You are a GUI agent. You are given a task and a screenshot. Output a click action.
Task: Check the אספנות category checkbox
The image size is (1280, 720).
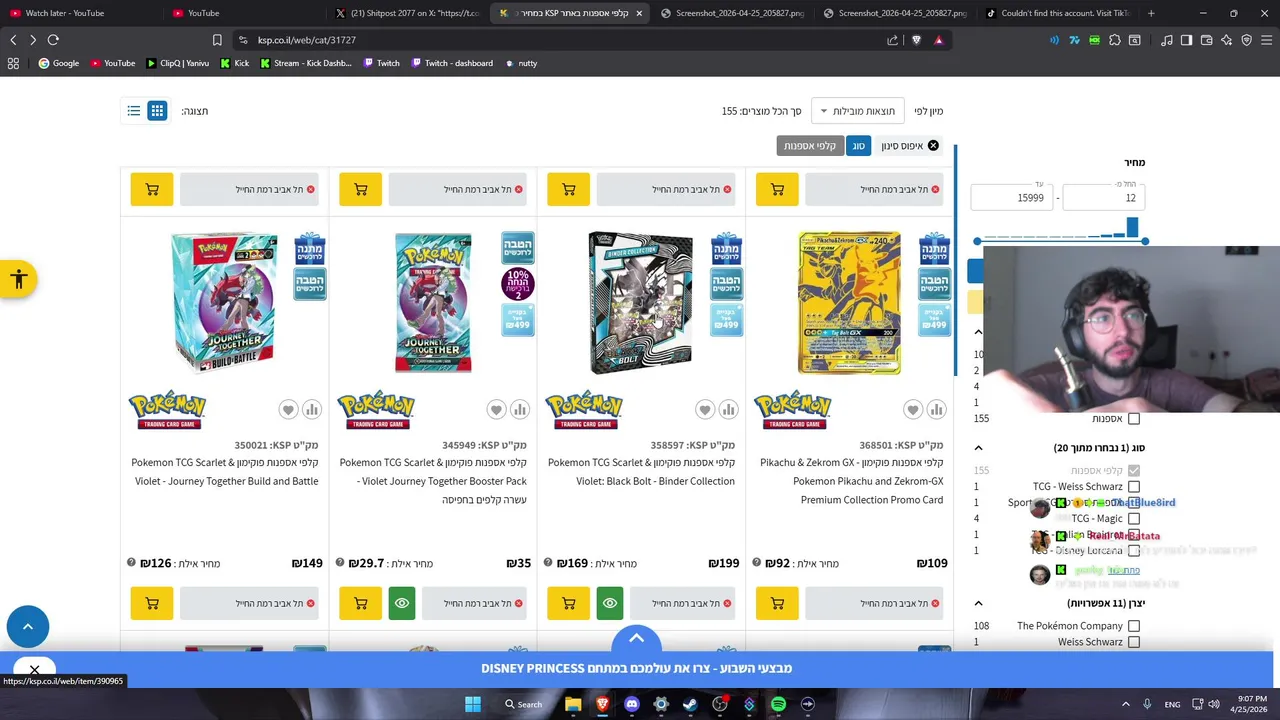coord(1133,419)
